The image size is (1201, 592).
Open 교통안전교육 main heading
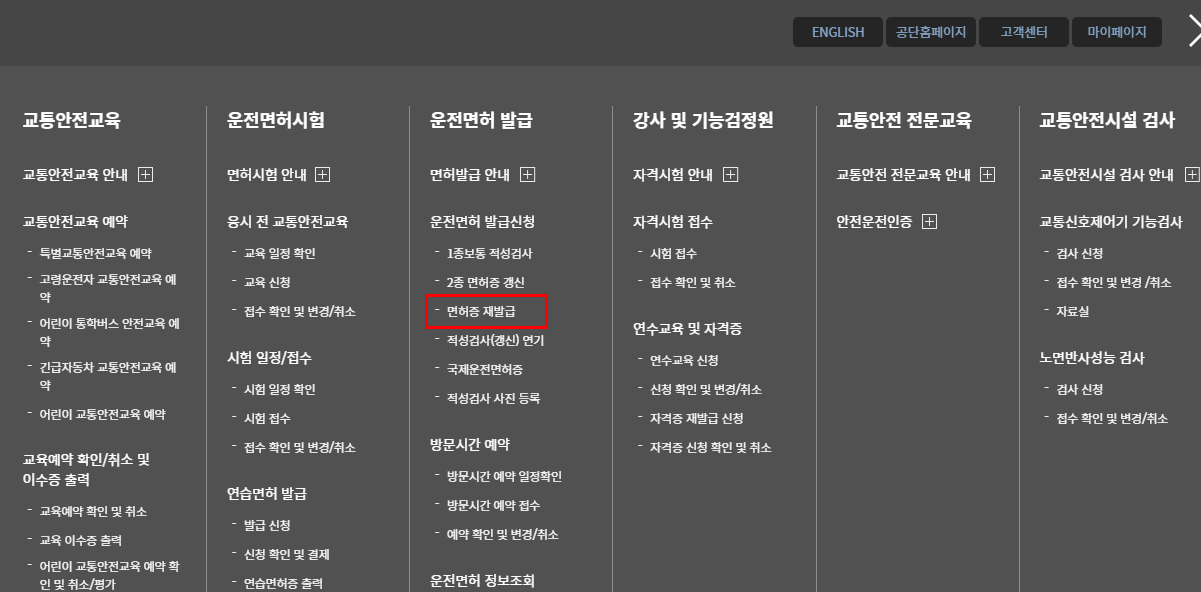(x=71, y=121)
